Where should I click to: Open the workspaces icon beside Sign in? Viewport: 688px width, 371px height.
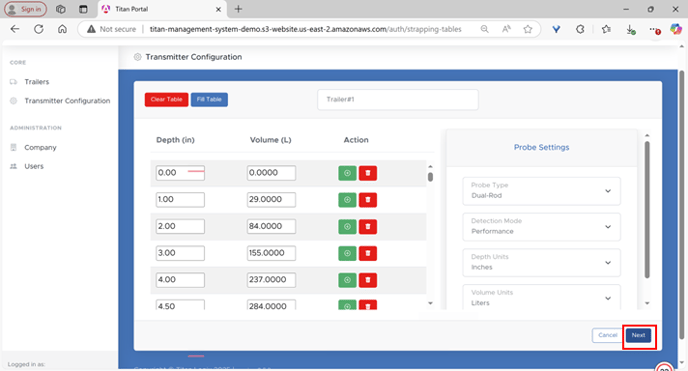point(61,9)
